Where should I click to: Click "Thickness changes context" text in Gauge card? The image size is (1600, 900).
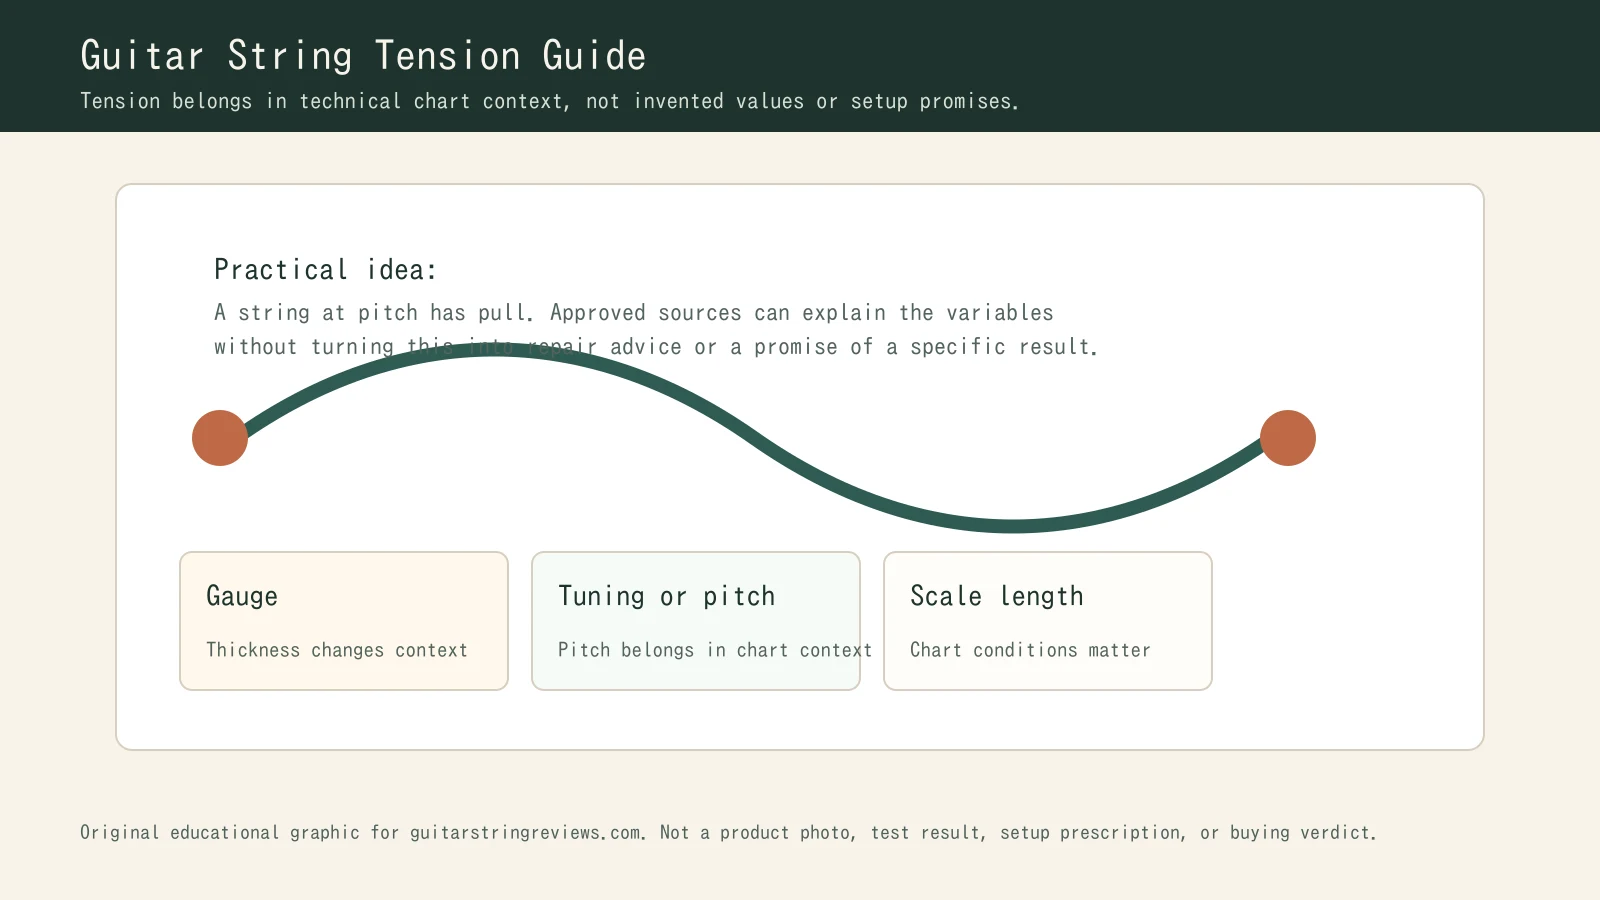336,650
